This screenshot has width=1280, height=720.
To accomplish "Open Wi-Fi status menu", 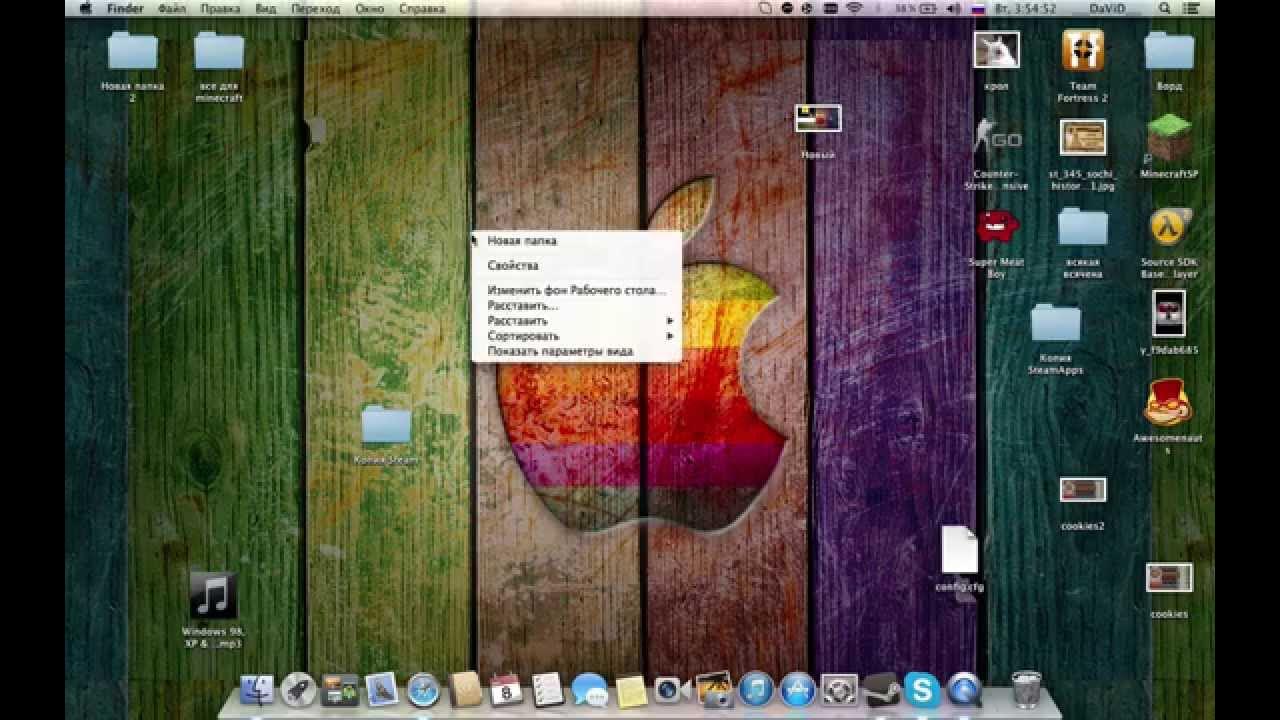I will point(854,8).
